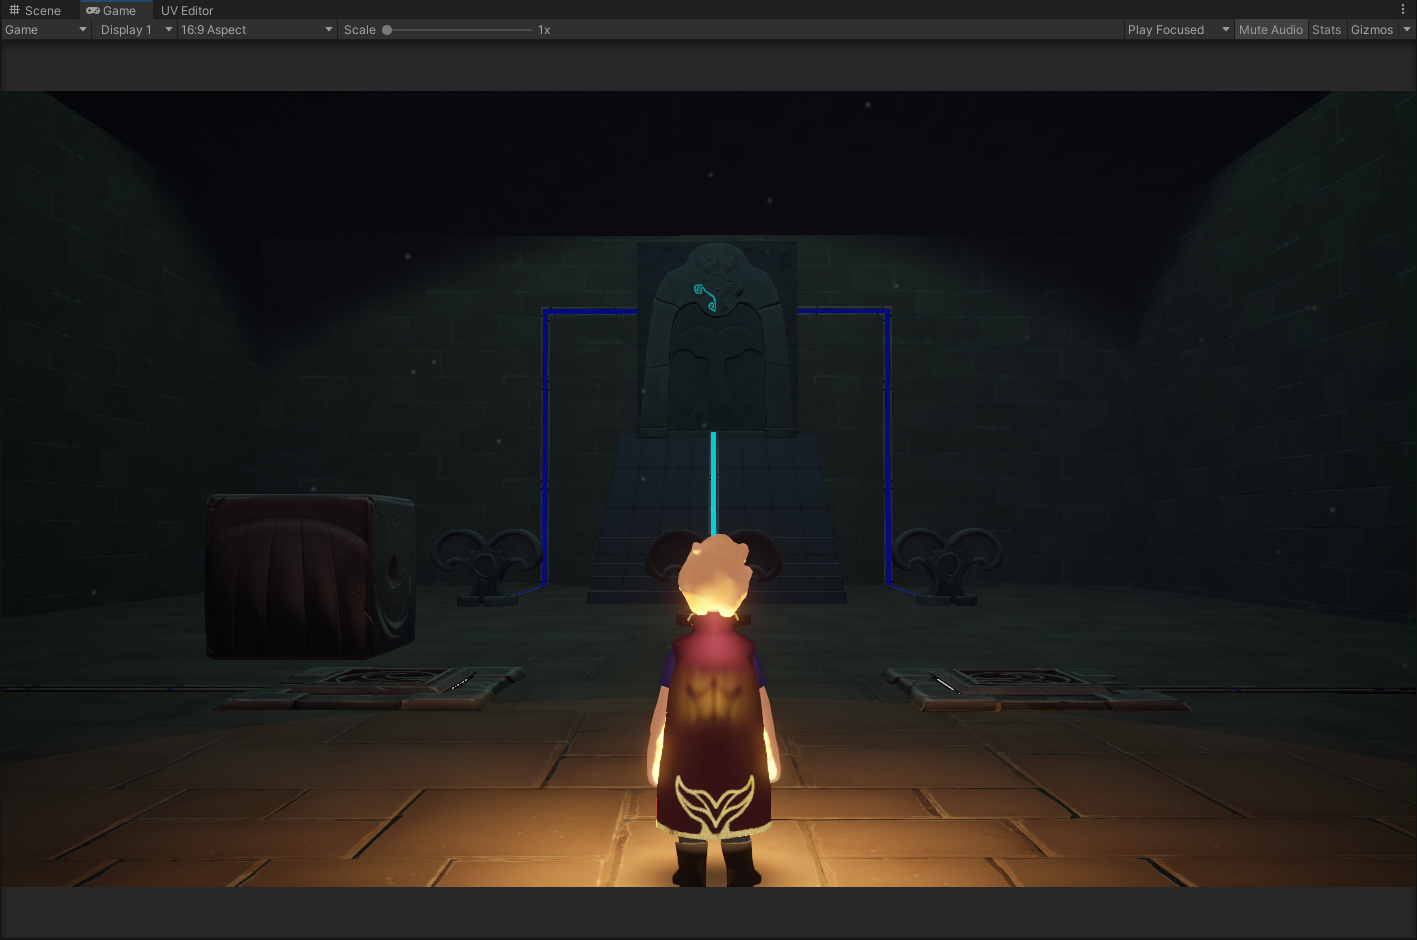Click the dark pushable crate block
Image resolution: width=1417 pixels, height=940 pixels.
click(x=308, y=577)
